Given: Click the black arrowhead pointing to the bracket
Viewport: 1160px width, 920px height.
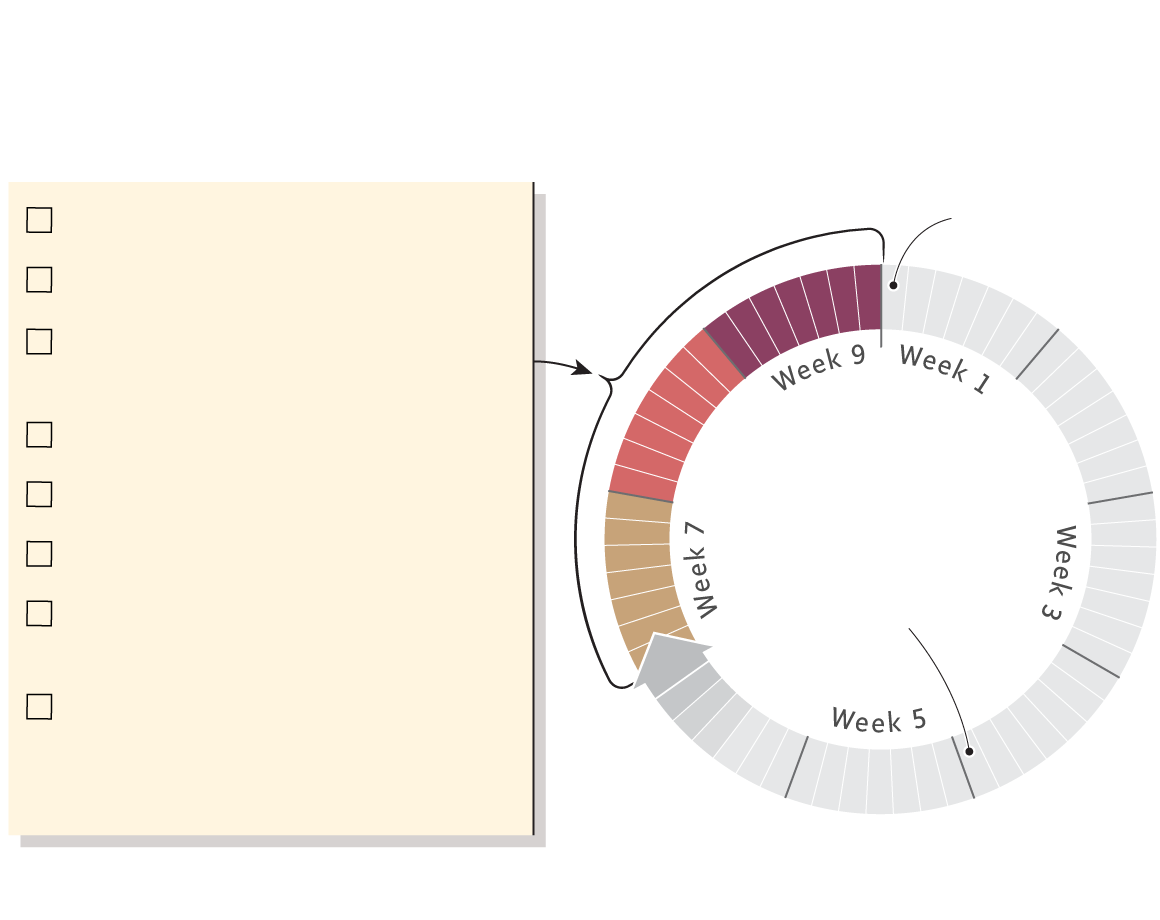Looking at the screenshot, I should pyautogui.click(x=580, y=368).
